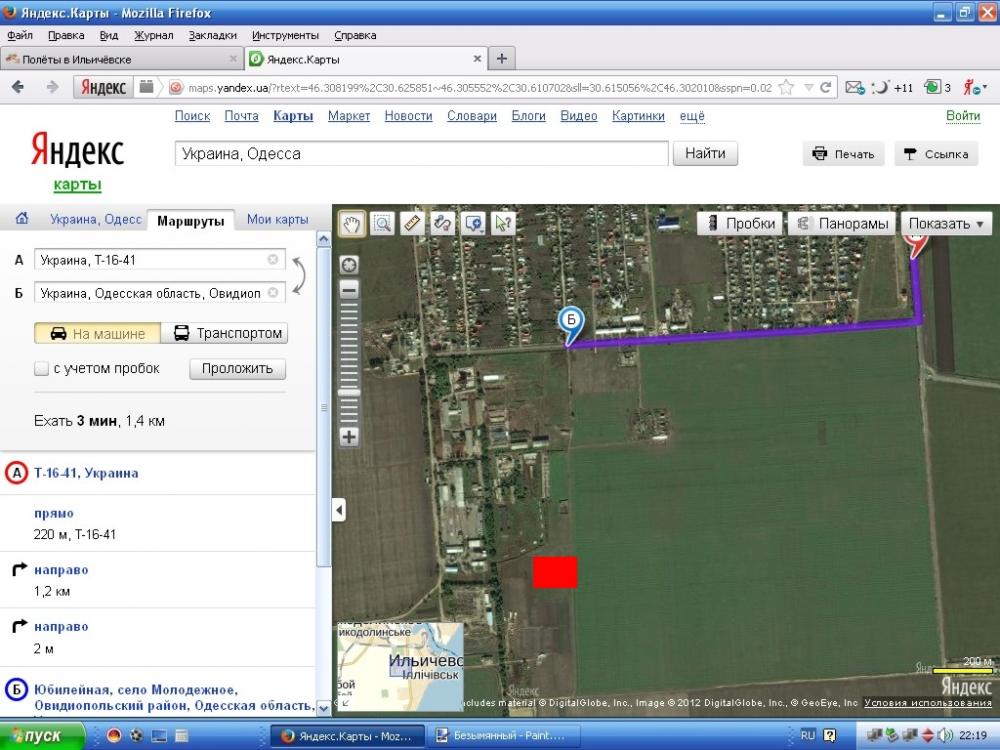Click the first 'направо' route step

coord(61,570)
